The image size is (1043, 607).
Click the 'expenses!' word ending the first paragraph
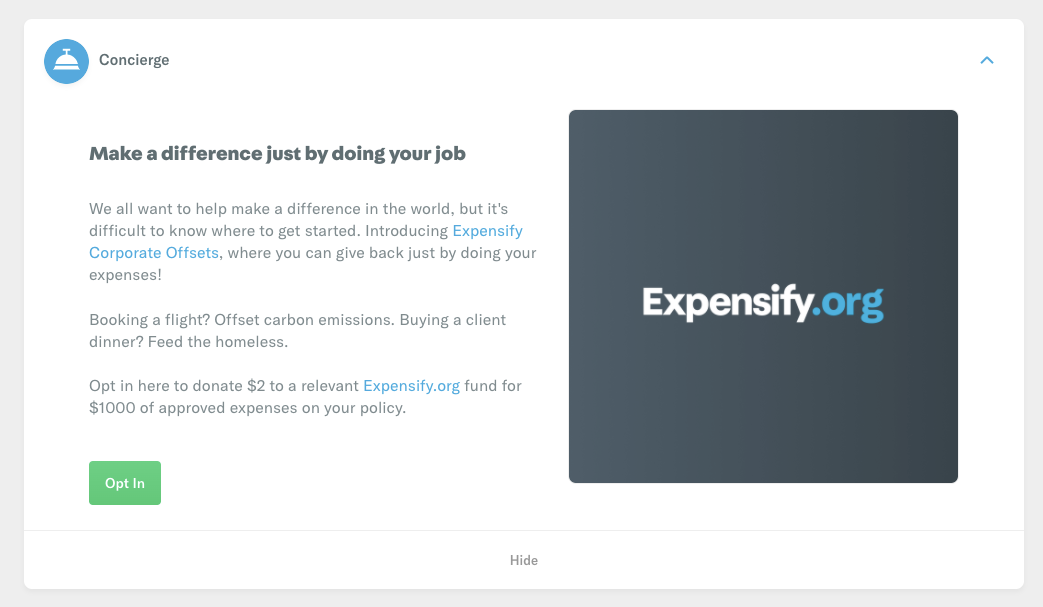click(125, 275)
